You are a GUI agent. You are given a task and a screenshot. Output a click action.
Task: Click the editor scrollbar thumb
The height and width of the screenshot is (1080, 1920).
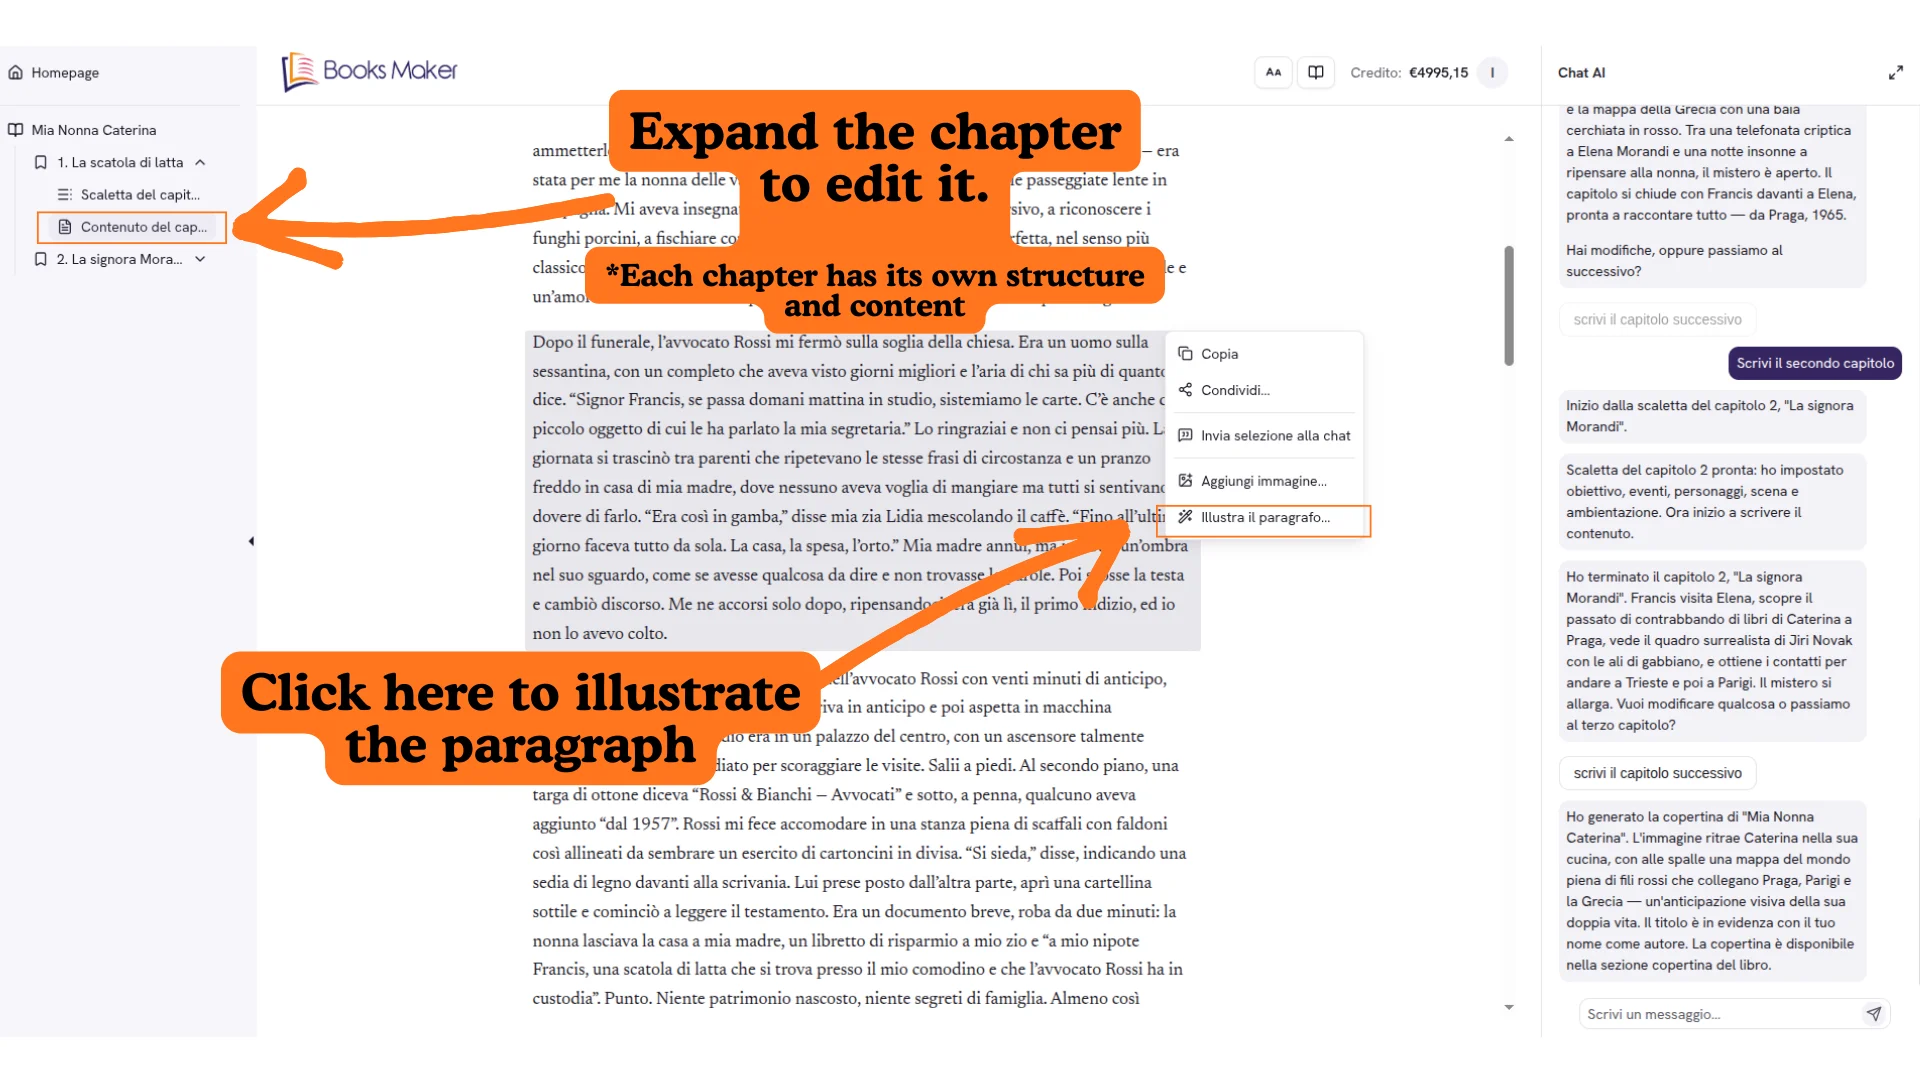(x=1508, y=306)
